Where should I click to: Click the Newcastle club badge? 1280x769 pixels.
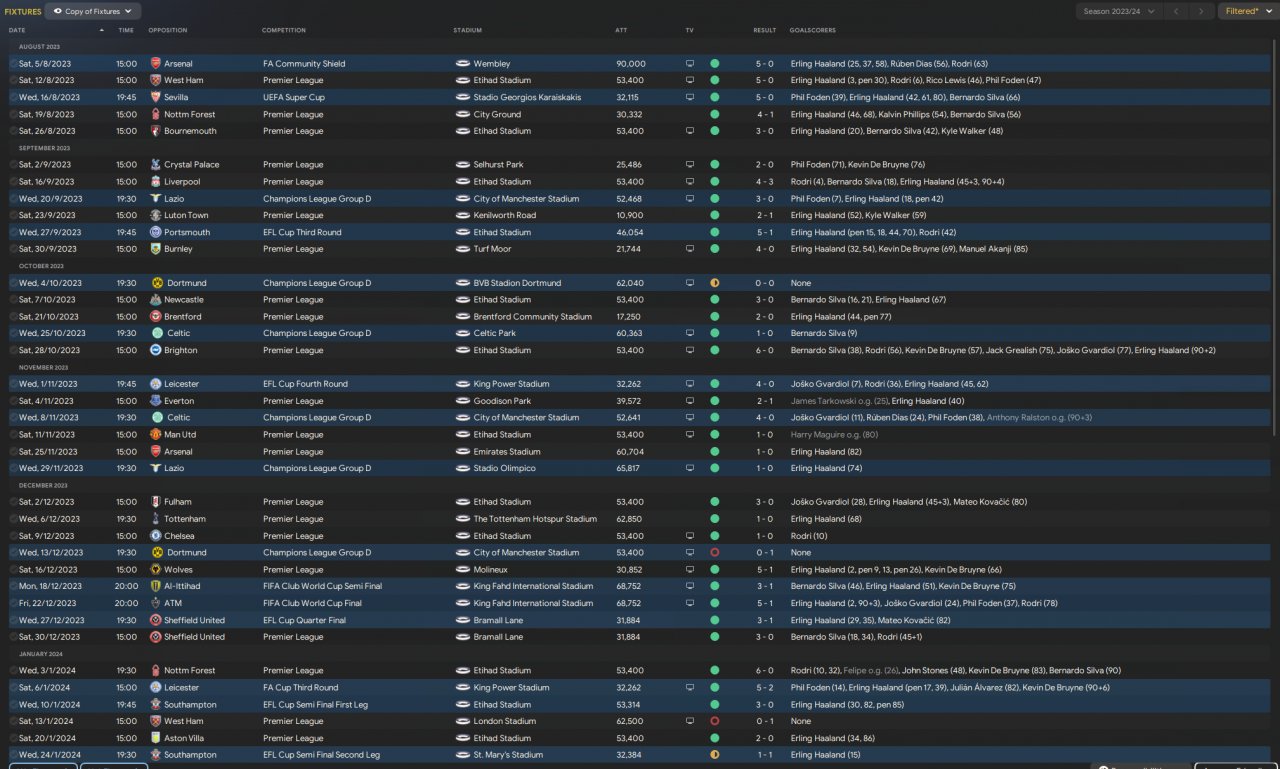tap(155, 300)
